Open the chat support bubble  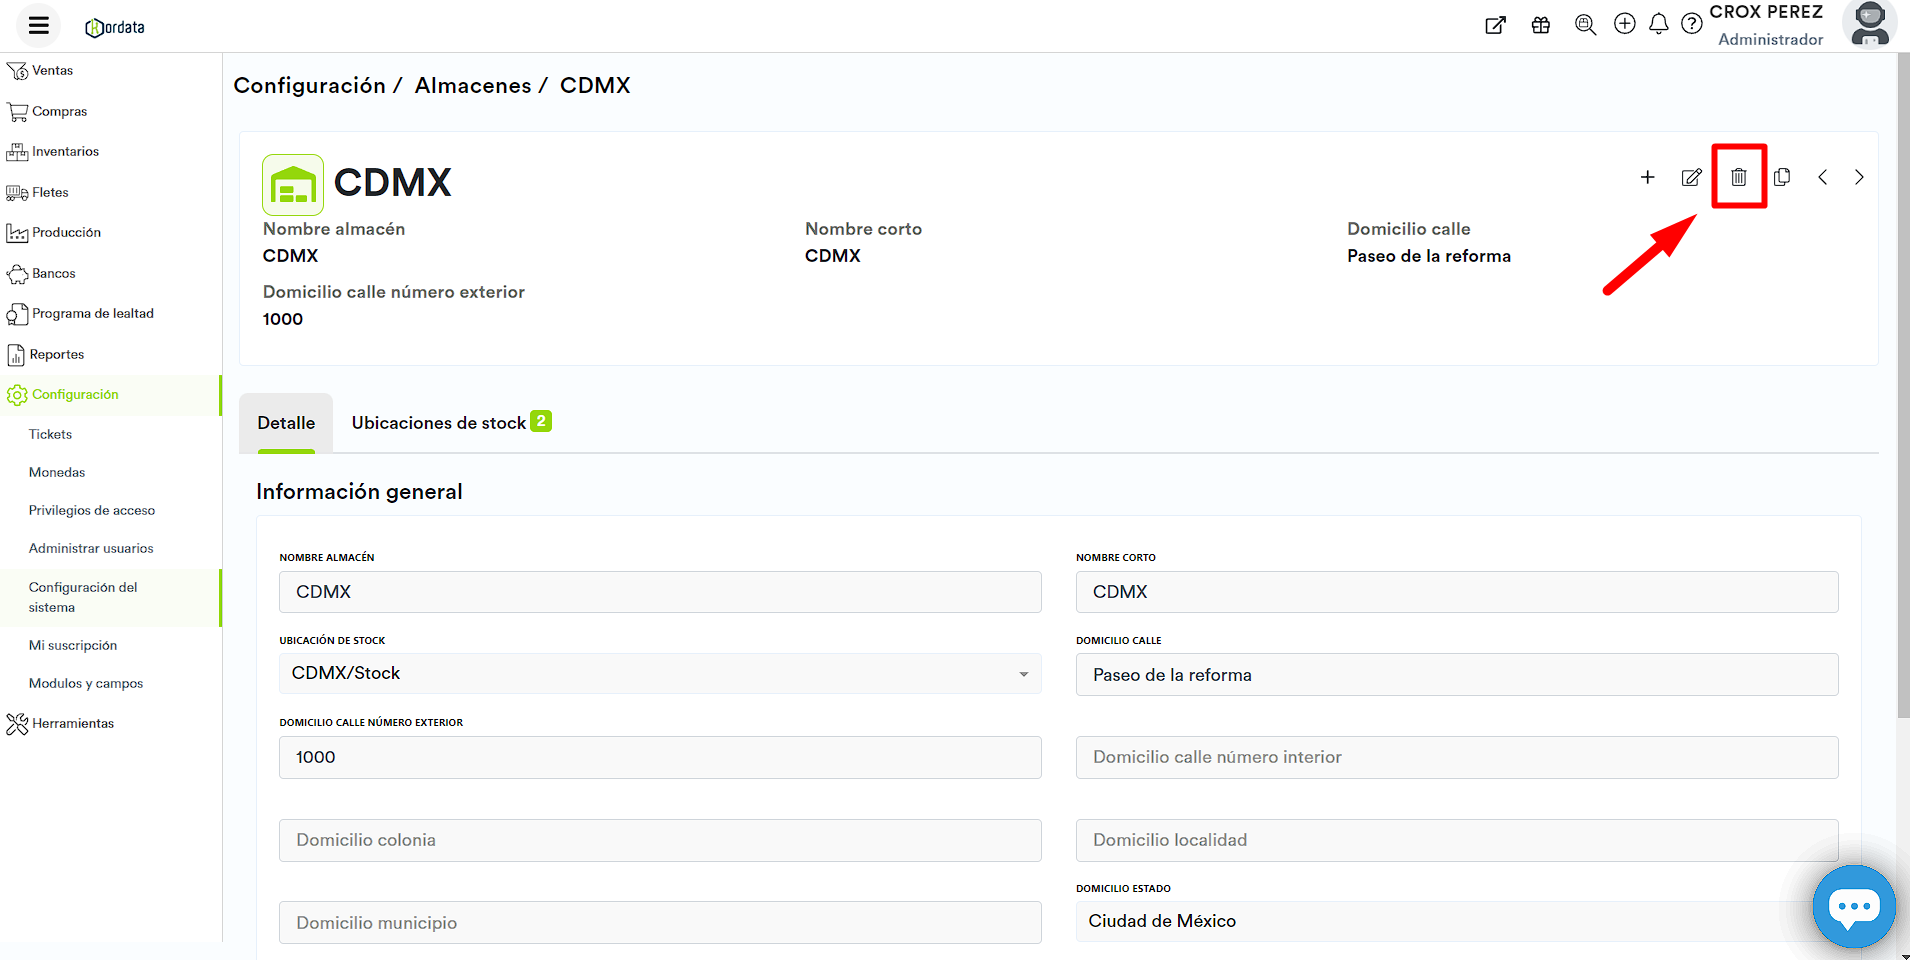[x=1853, y=906]
